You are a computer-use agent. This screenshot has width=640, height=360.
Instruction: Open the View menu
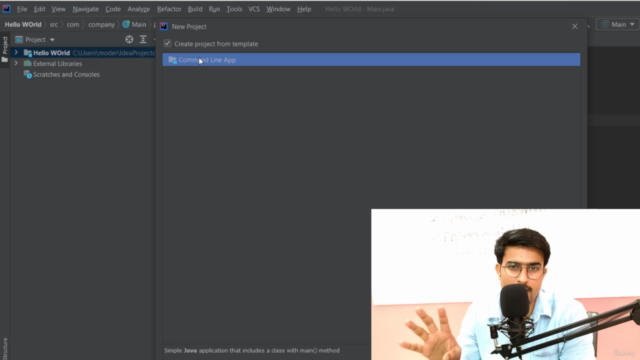[58, 9]
